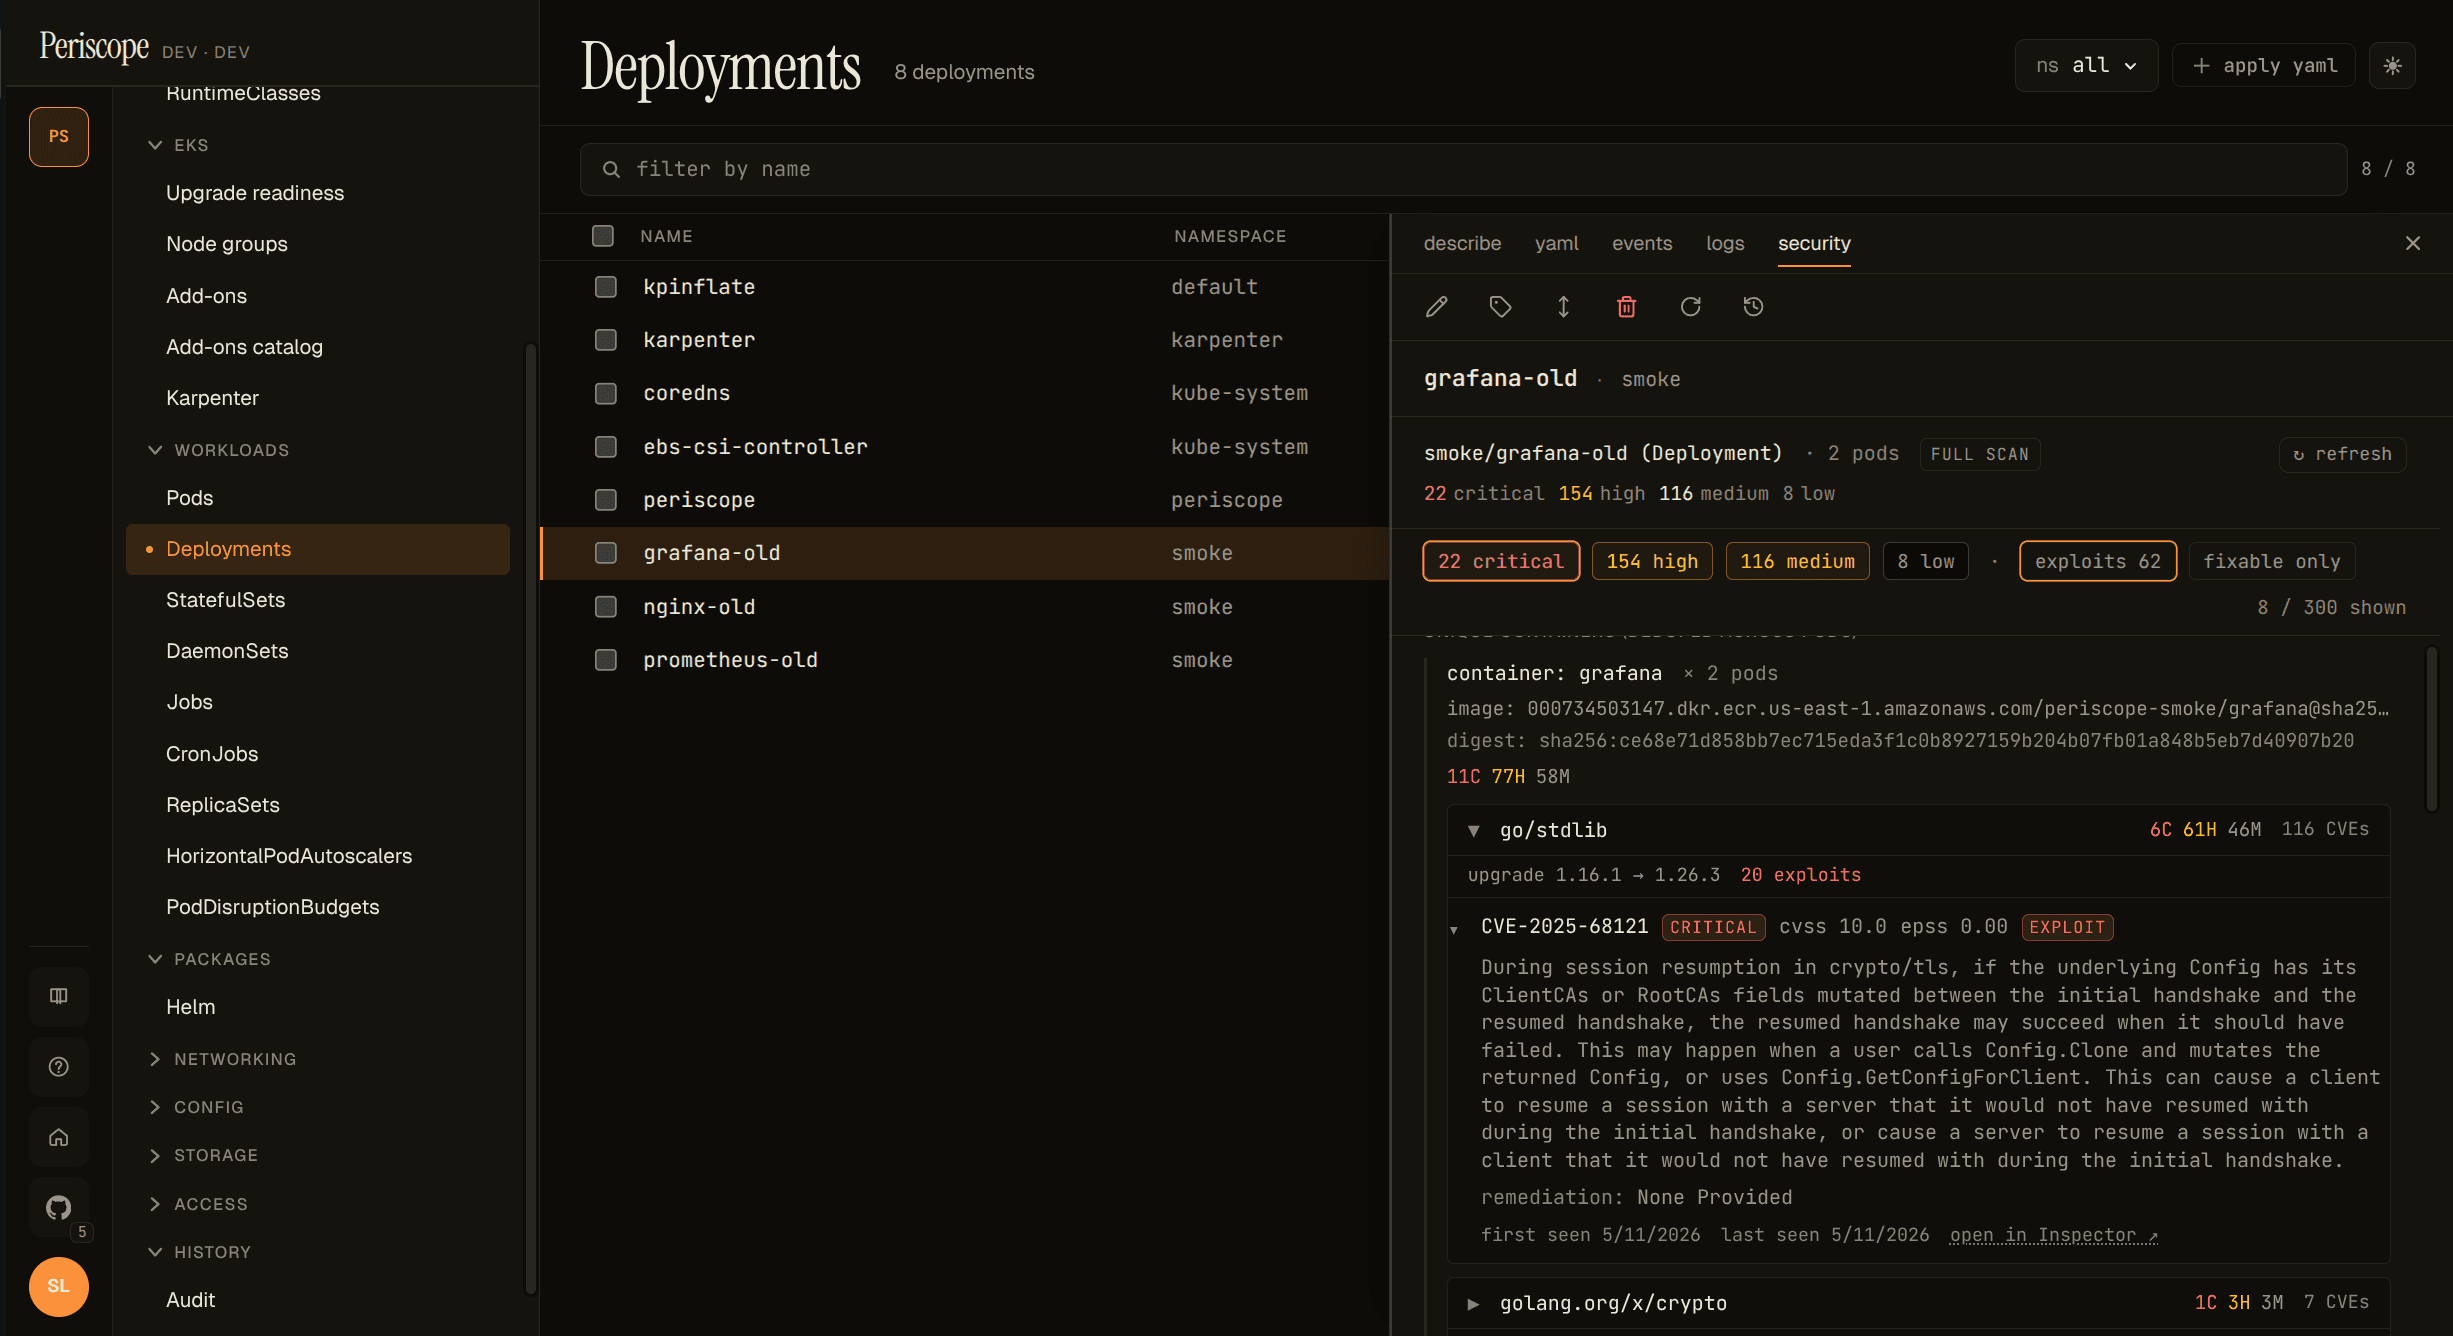The height and width of the screenshot is (1336, 2453).
Task: Open Helm in the sidebar
Action: tap(191, 1007)
